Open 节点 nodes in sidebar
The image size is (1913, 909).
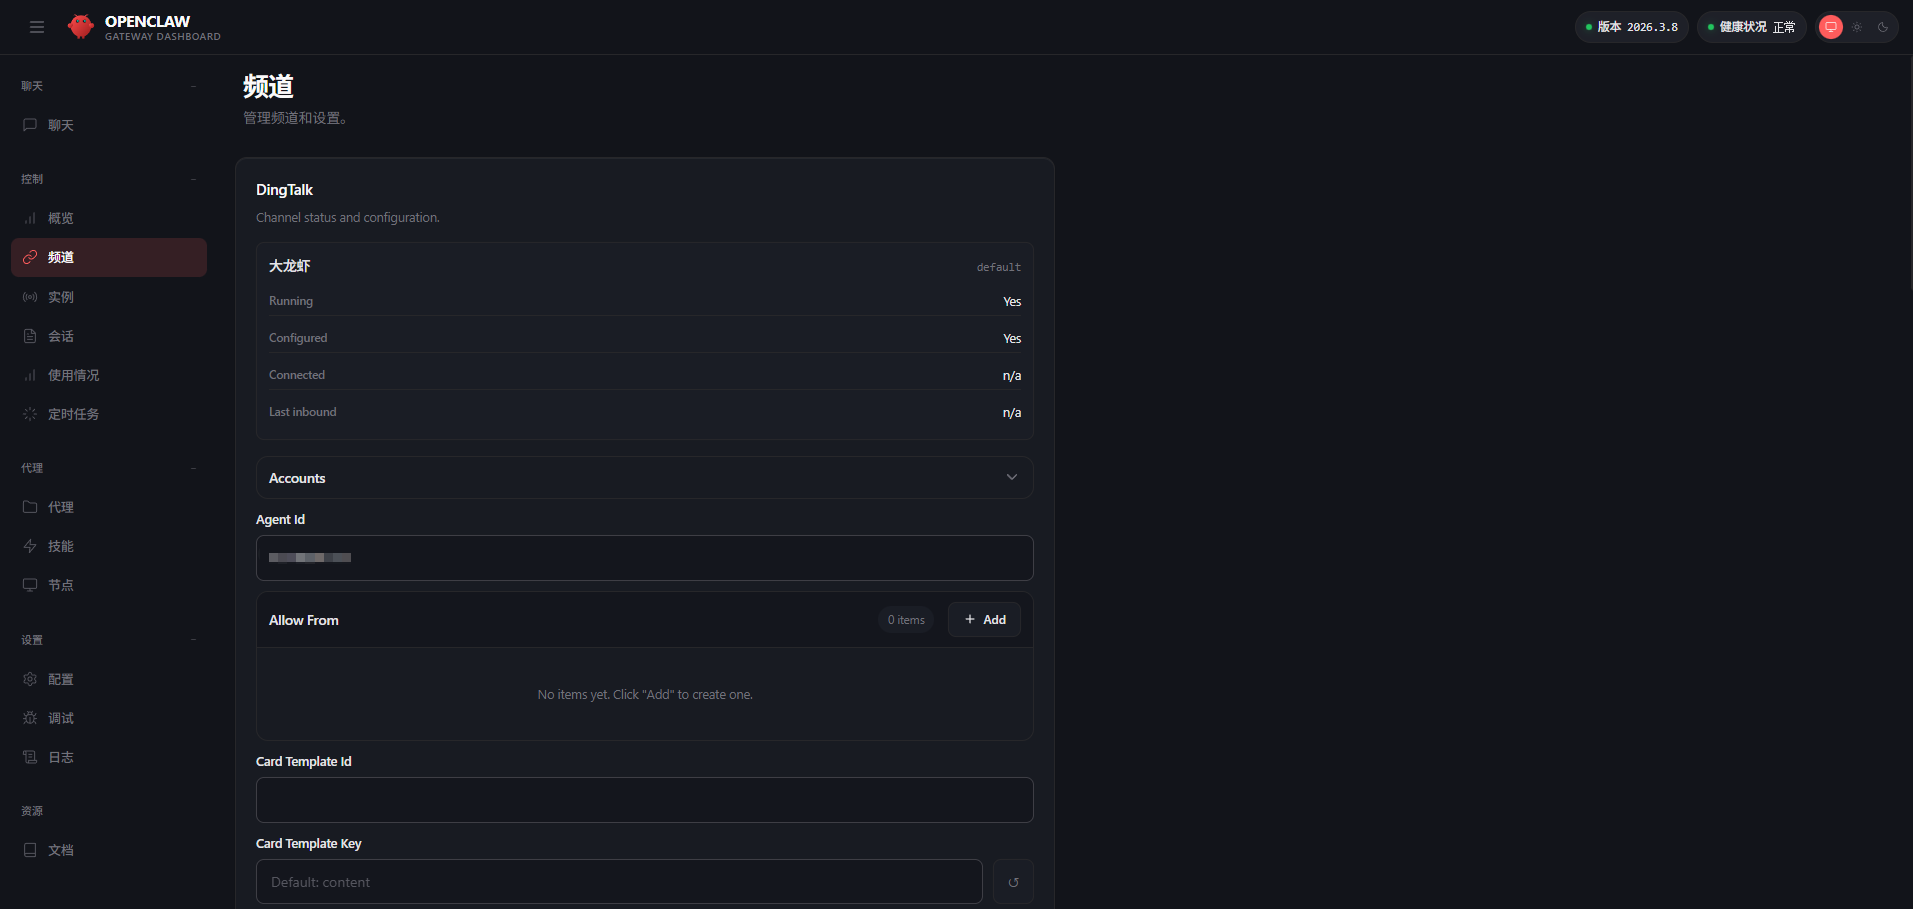click(109, 585)
